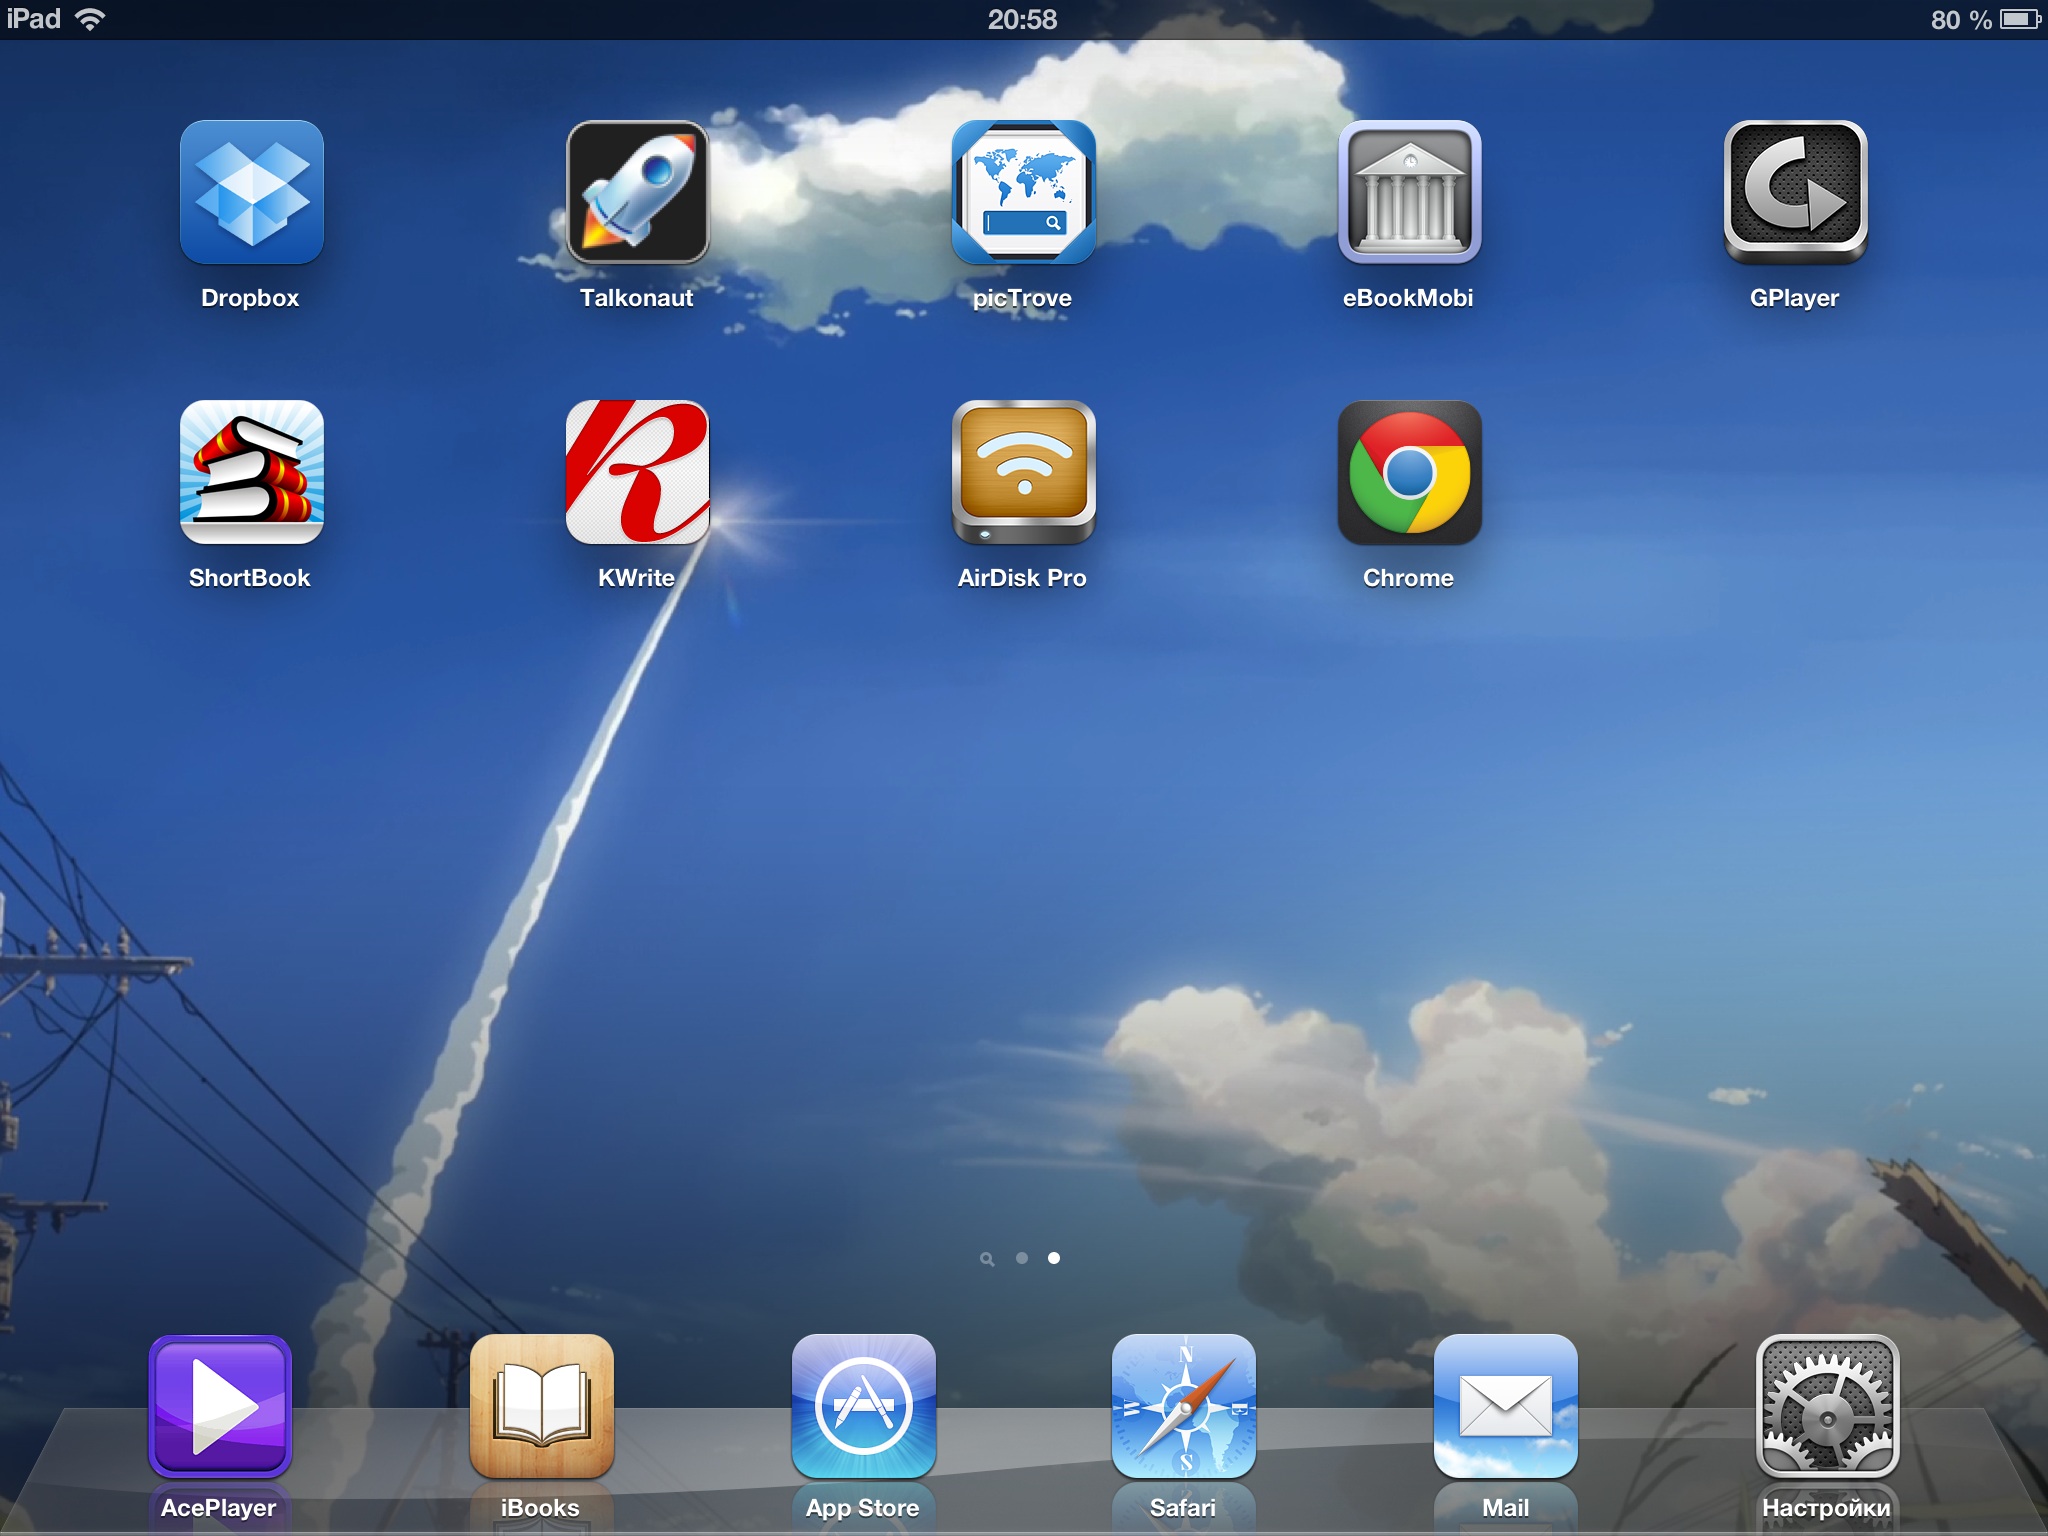Launch the Talkonaut rocket app
2048x1536 pixels.
pyautogui.click(x=637, y=192)
